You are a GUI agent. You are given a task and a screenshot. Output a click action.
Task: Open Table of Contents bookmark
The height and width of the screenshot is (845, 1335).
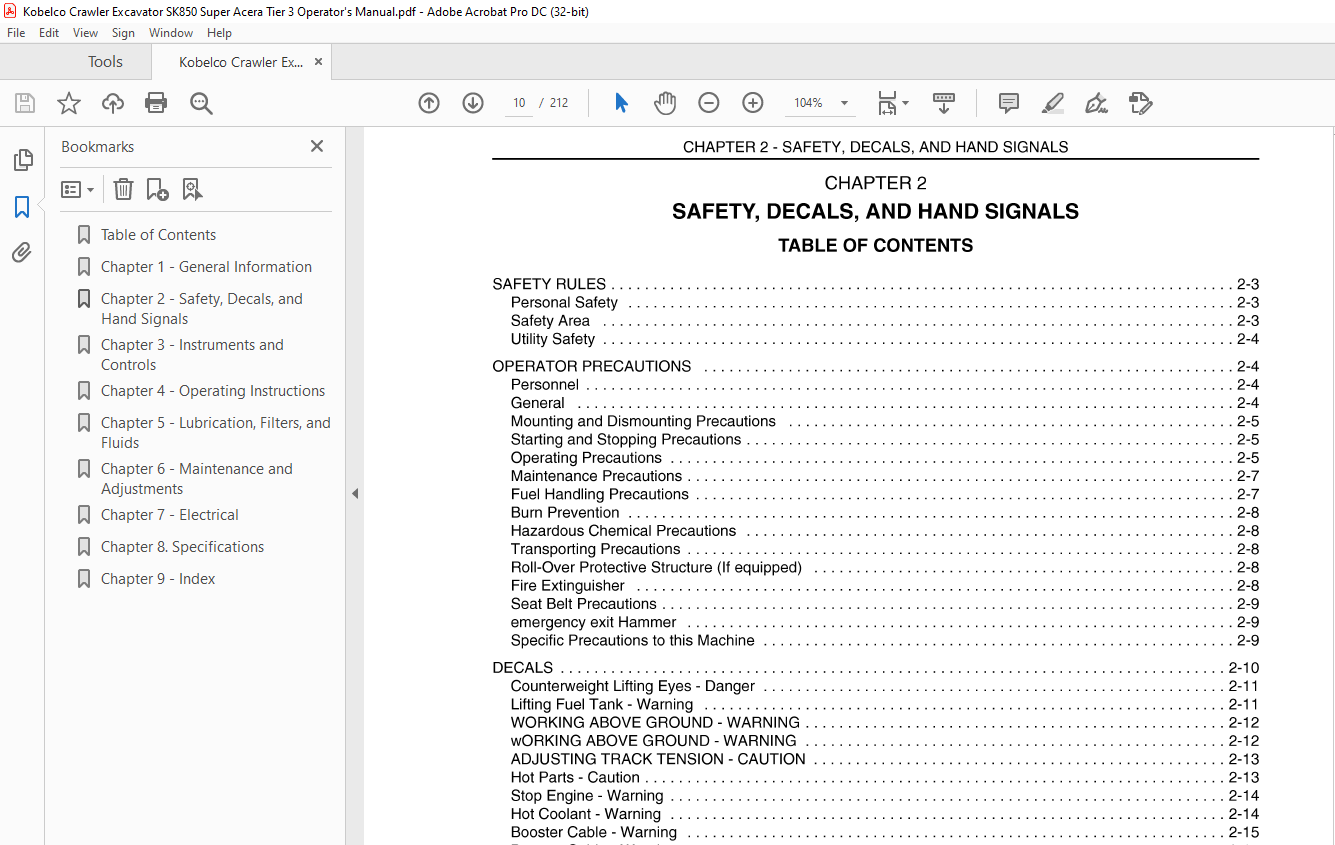tap(158, 235)
